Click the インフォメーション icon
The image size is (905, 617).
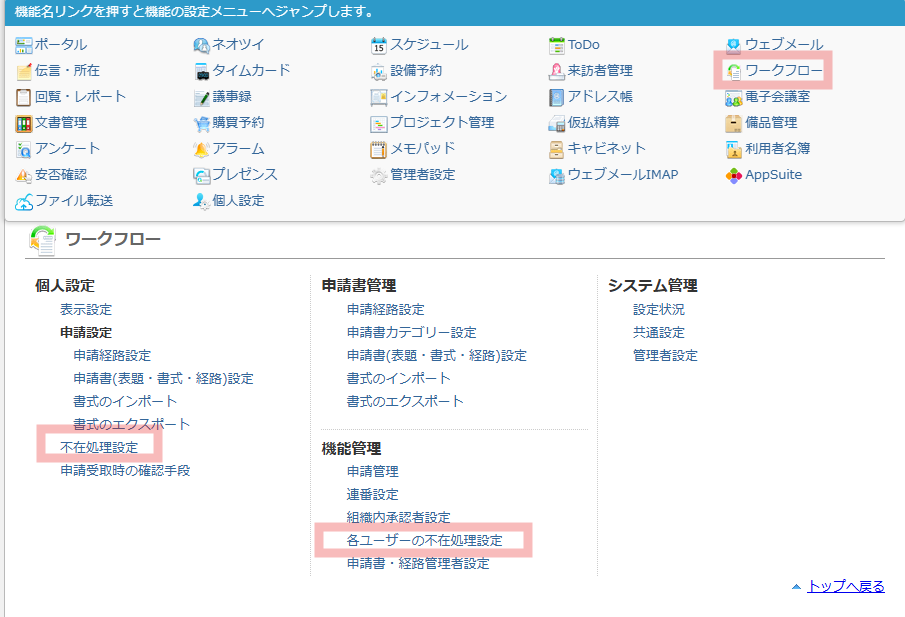pyautogui.click(x=379, y=97)
